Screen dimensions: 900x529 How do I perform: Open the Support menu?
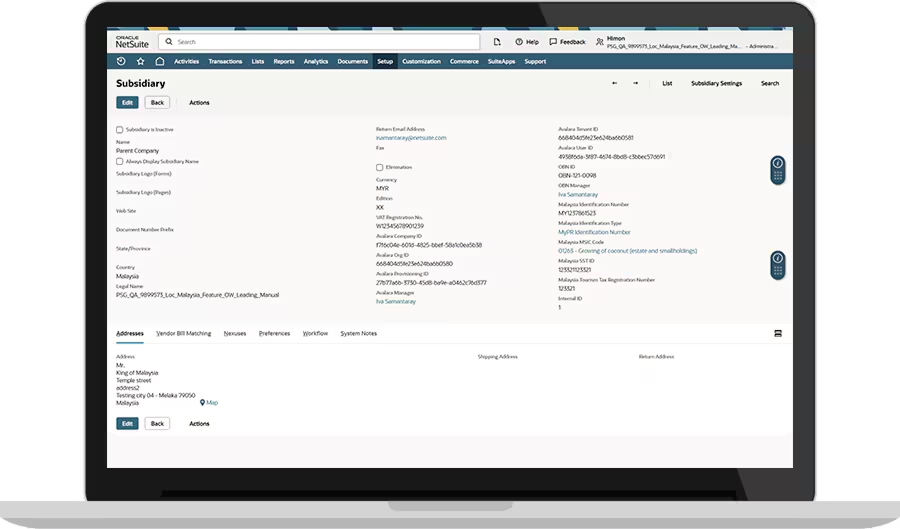(x=535, y=61)
